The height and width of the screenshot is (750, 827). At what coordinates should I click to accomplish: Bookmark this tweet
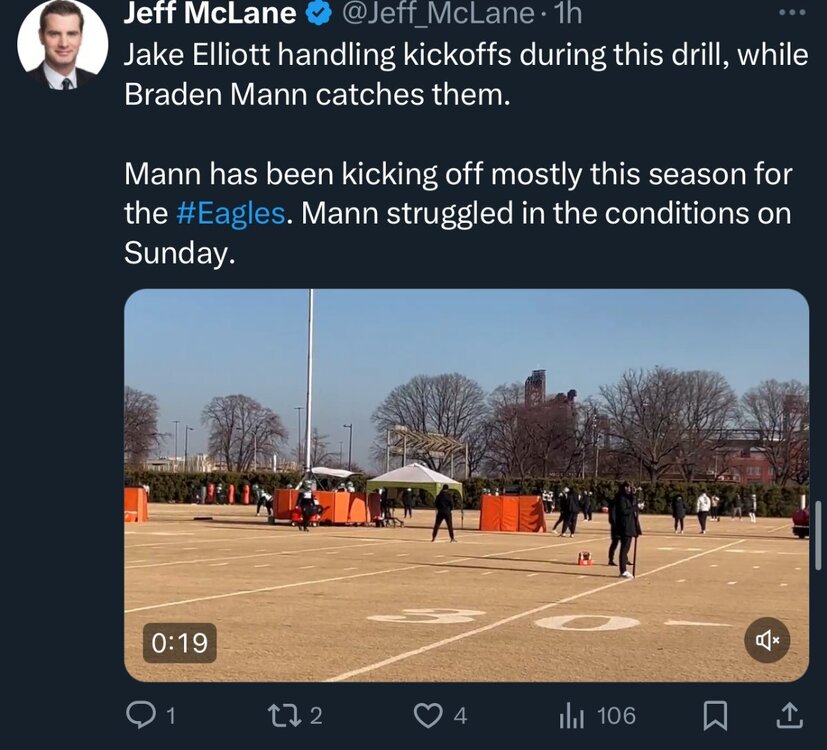coord(716,716)
